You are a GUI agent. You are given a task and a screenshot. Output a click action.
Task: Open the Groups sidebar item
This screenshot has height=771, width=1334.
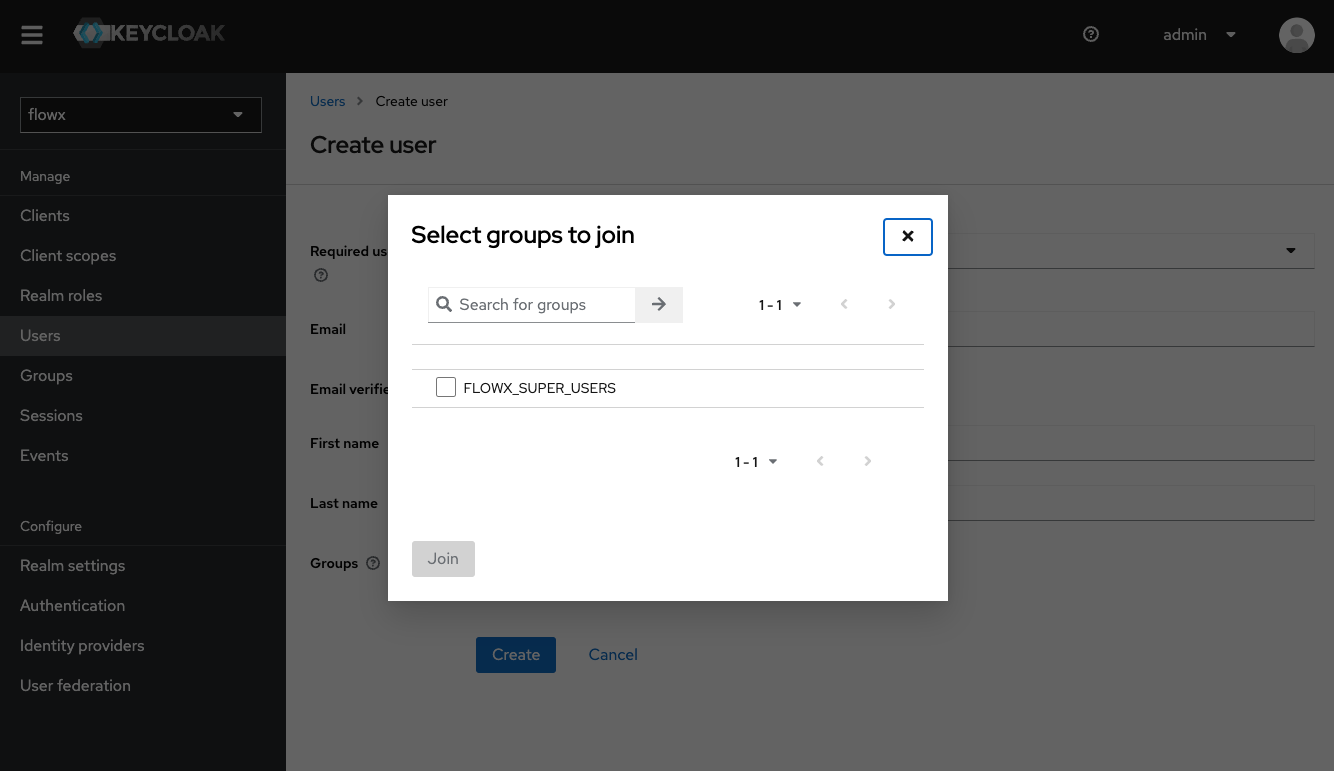click(143, 376)
